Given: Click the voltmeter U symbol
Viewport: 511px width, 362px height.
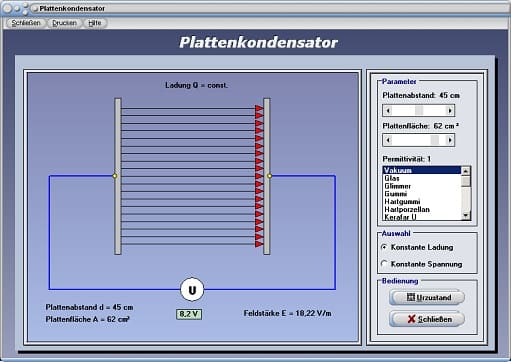Looking at the screenshot, I should [192, 290].
